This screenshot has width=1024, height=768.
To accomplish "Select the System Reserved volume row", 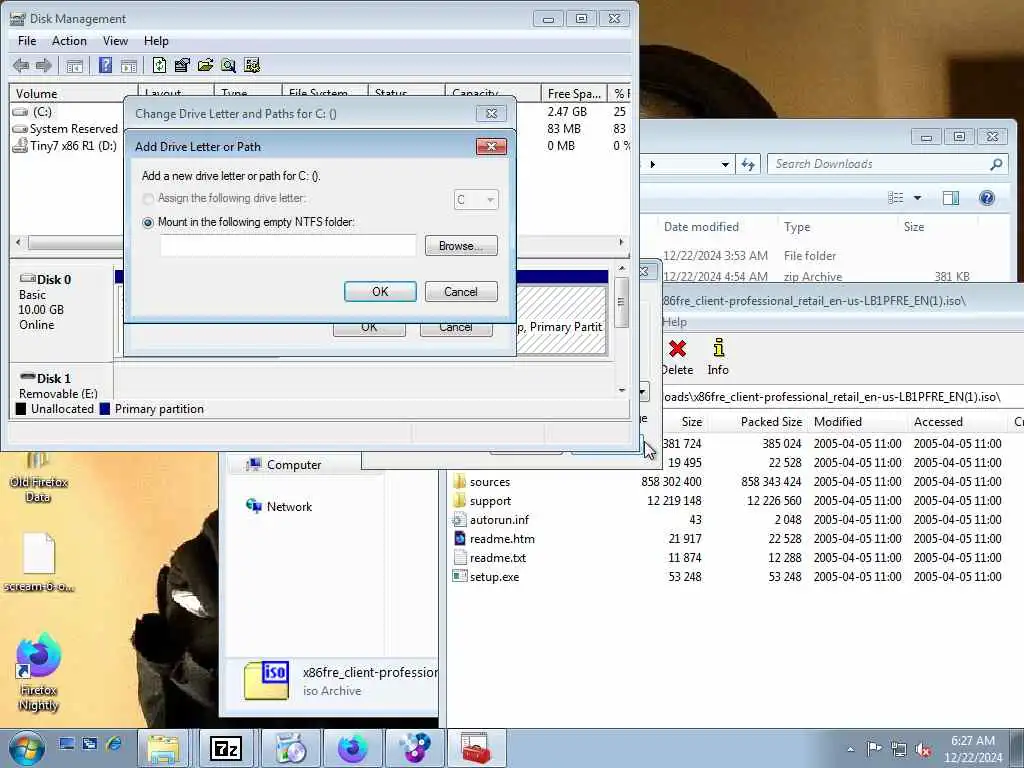I will click(x=65, y=129).
